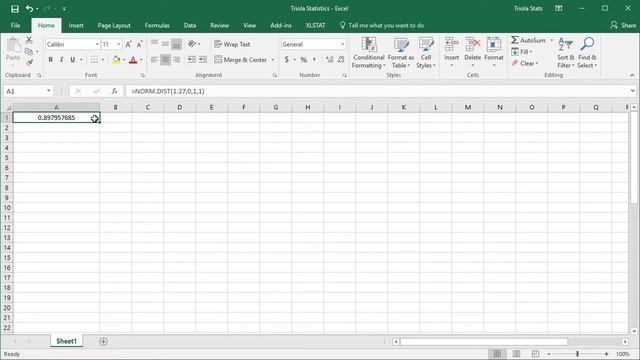Viewport: 640px width, 360px height.
Task: Increase decimal places
Action: click(x=330, y=60)
